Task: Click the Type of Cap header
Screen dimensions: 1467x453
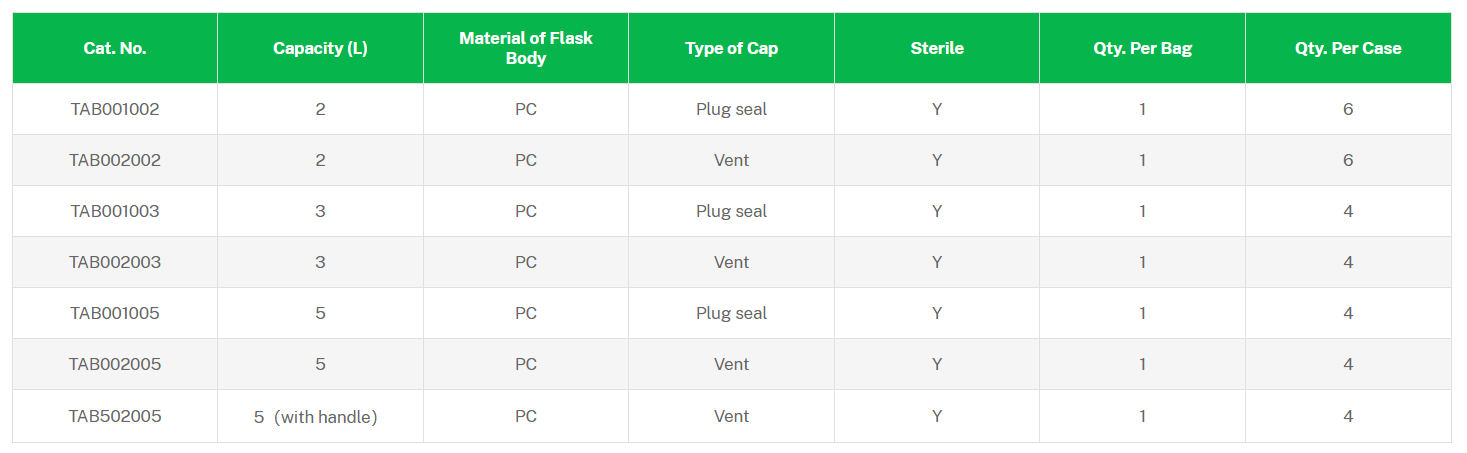Action: pyautogui.click(x=731, y=48)
